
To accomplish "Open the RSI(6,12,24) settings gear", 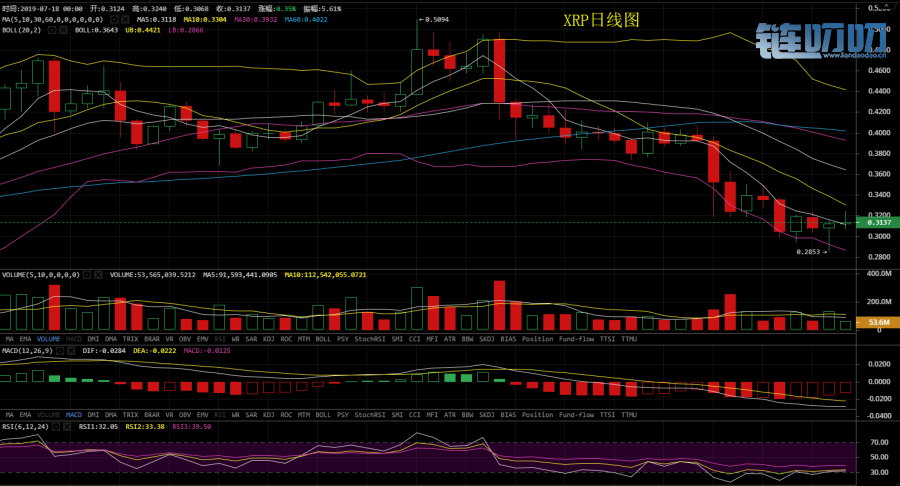I will tap(56, 427).
